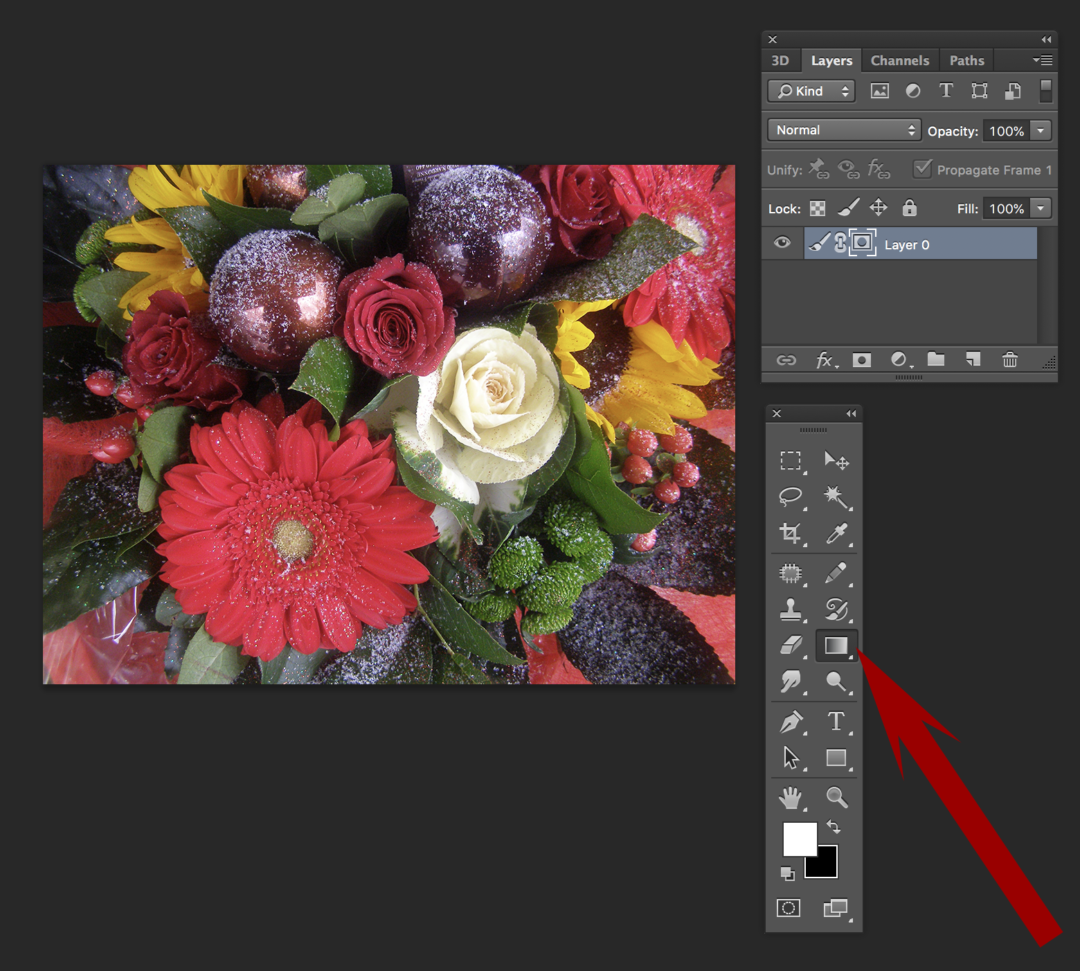Unify layer position
This screenshot has height=971, width=1080.
click(x=818, y=169)
